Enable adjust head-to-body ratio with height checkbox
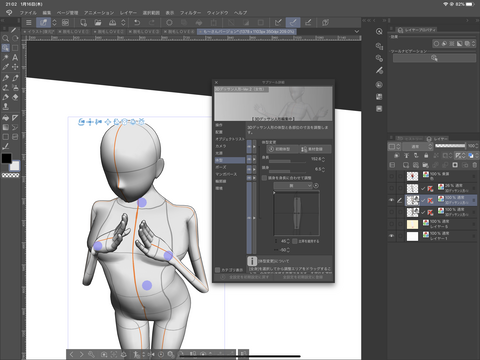Screen dimensions: 480x360 tap(264, 178)
